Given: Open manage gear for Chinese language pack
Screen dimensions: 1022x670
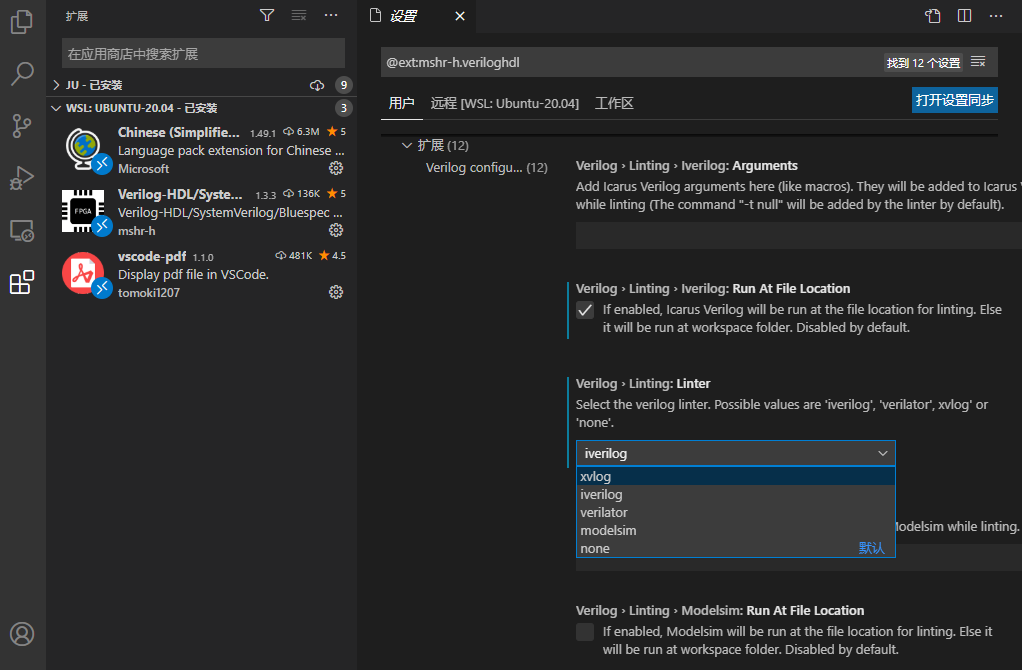Looking at the screenshot, I should pyautogui.click(x=336, y=168).
